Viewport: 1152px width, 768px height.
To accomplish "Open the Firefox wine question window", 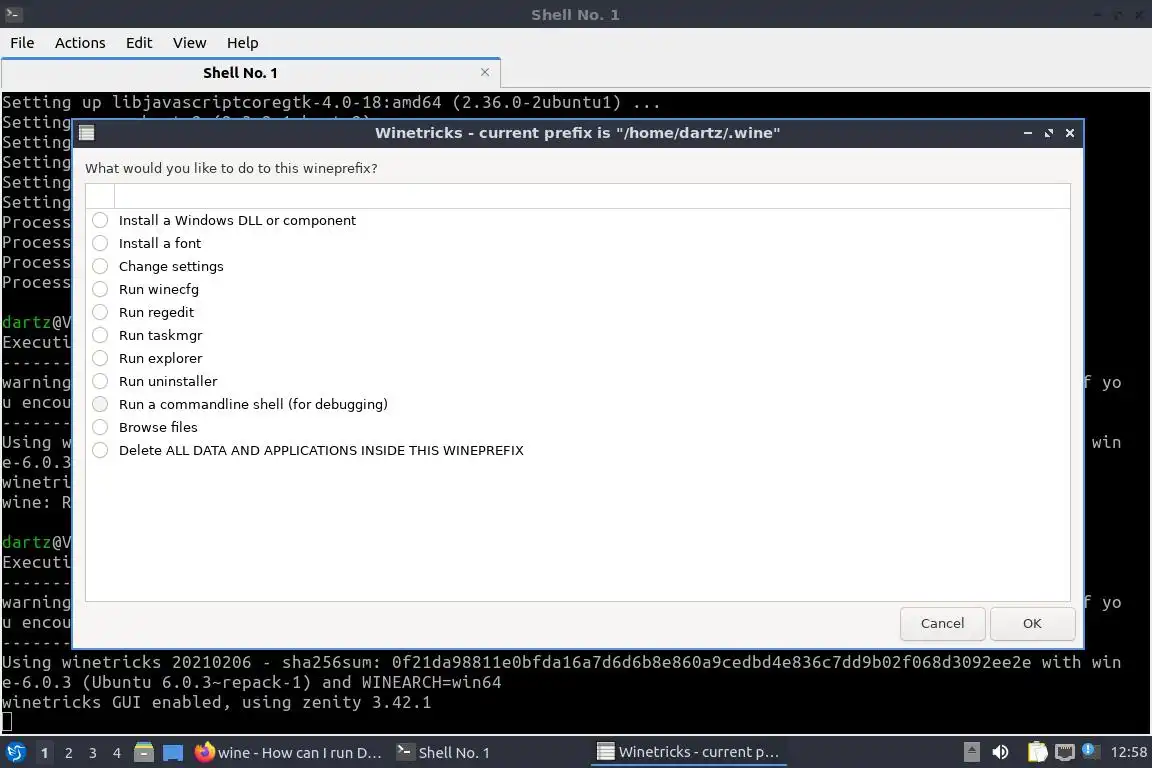I will pyautogui.click(x=289, y=753).
